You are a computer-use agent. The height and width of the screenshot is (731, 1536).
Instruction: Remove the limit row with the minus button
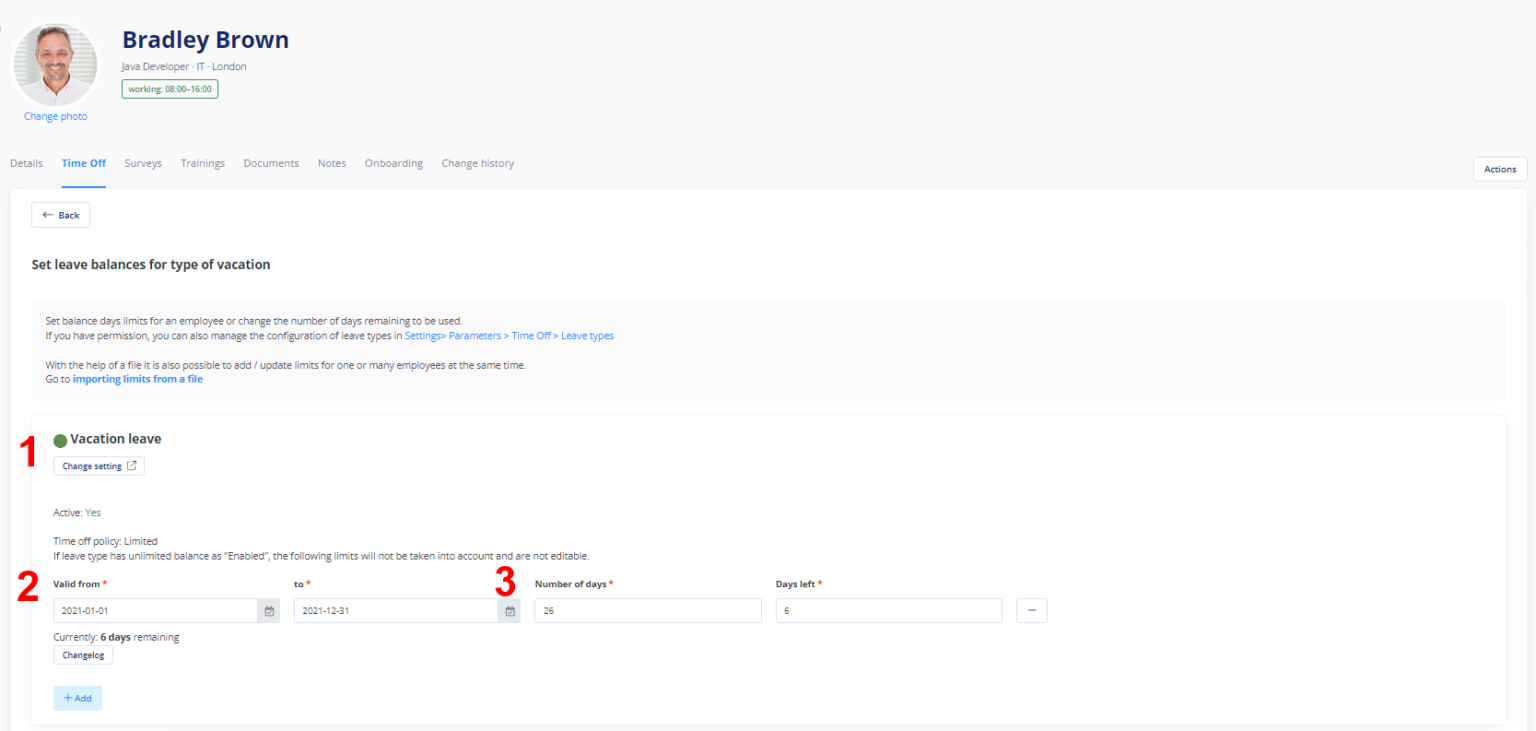(1031, 611)
